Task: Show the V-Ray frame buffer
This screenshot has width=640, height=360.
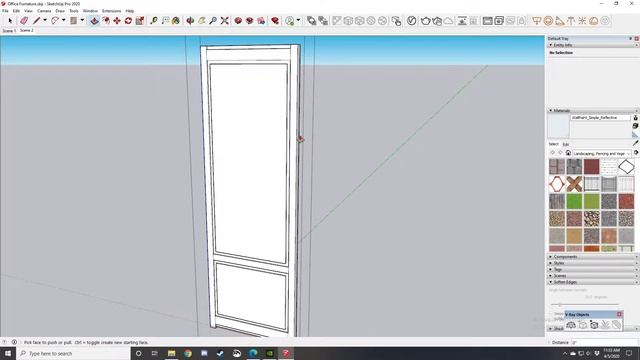Action: (487, 20)
